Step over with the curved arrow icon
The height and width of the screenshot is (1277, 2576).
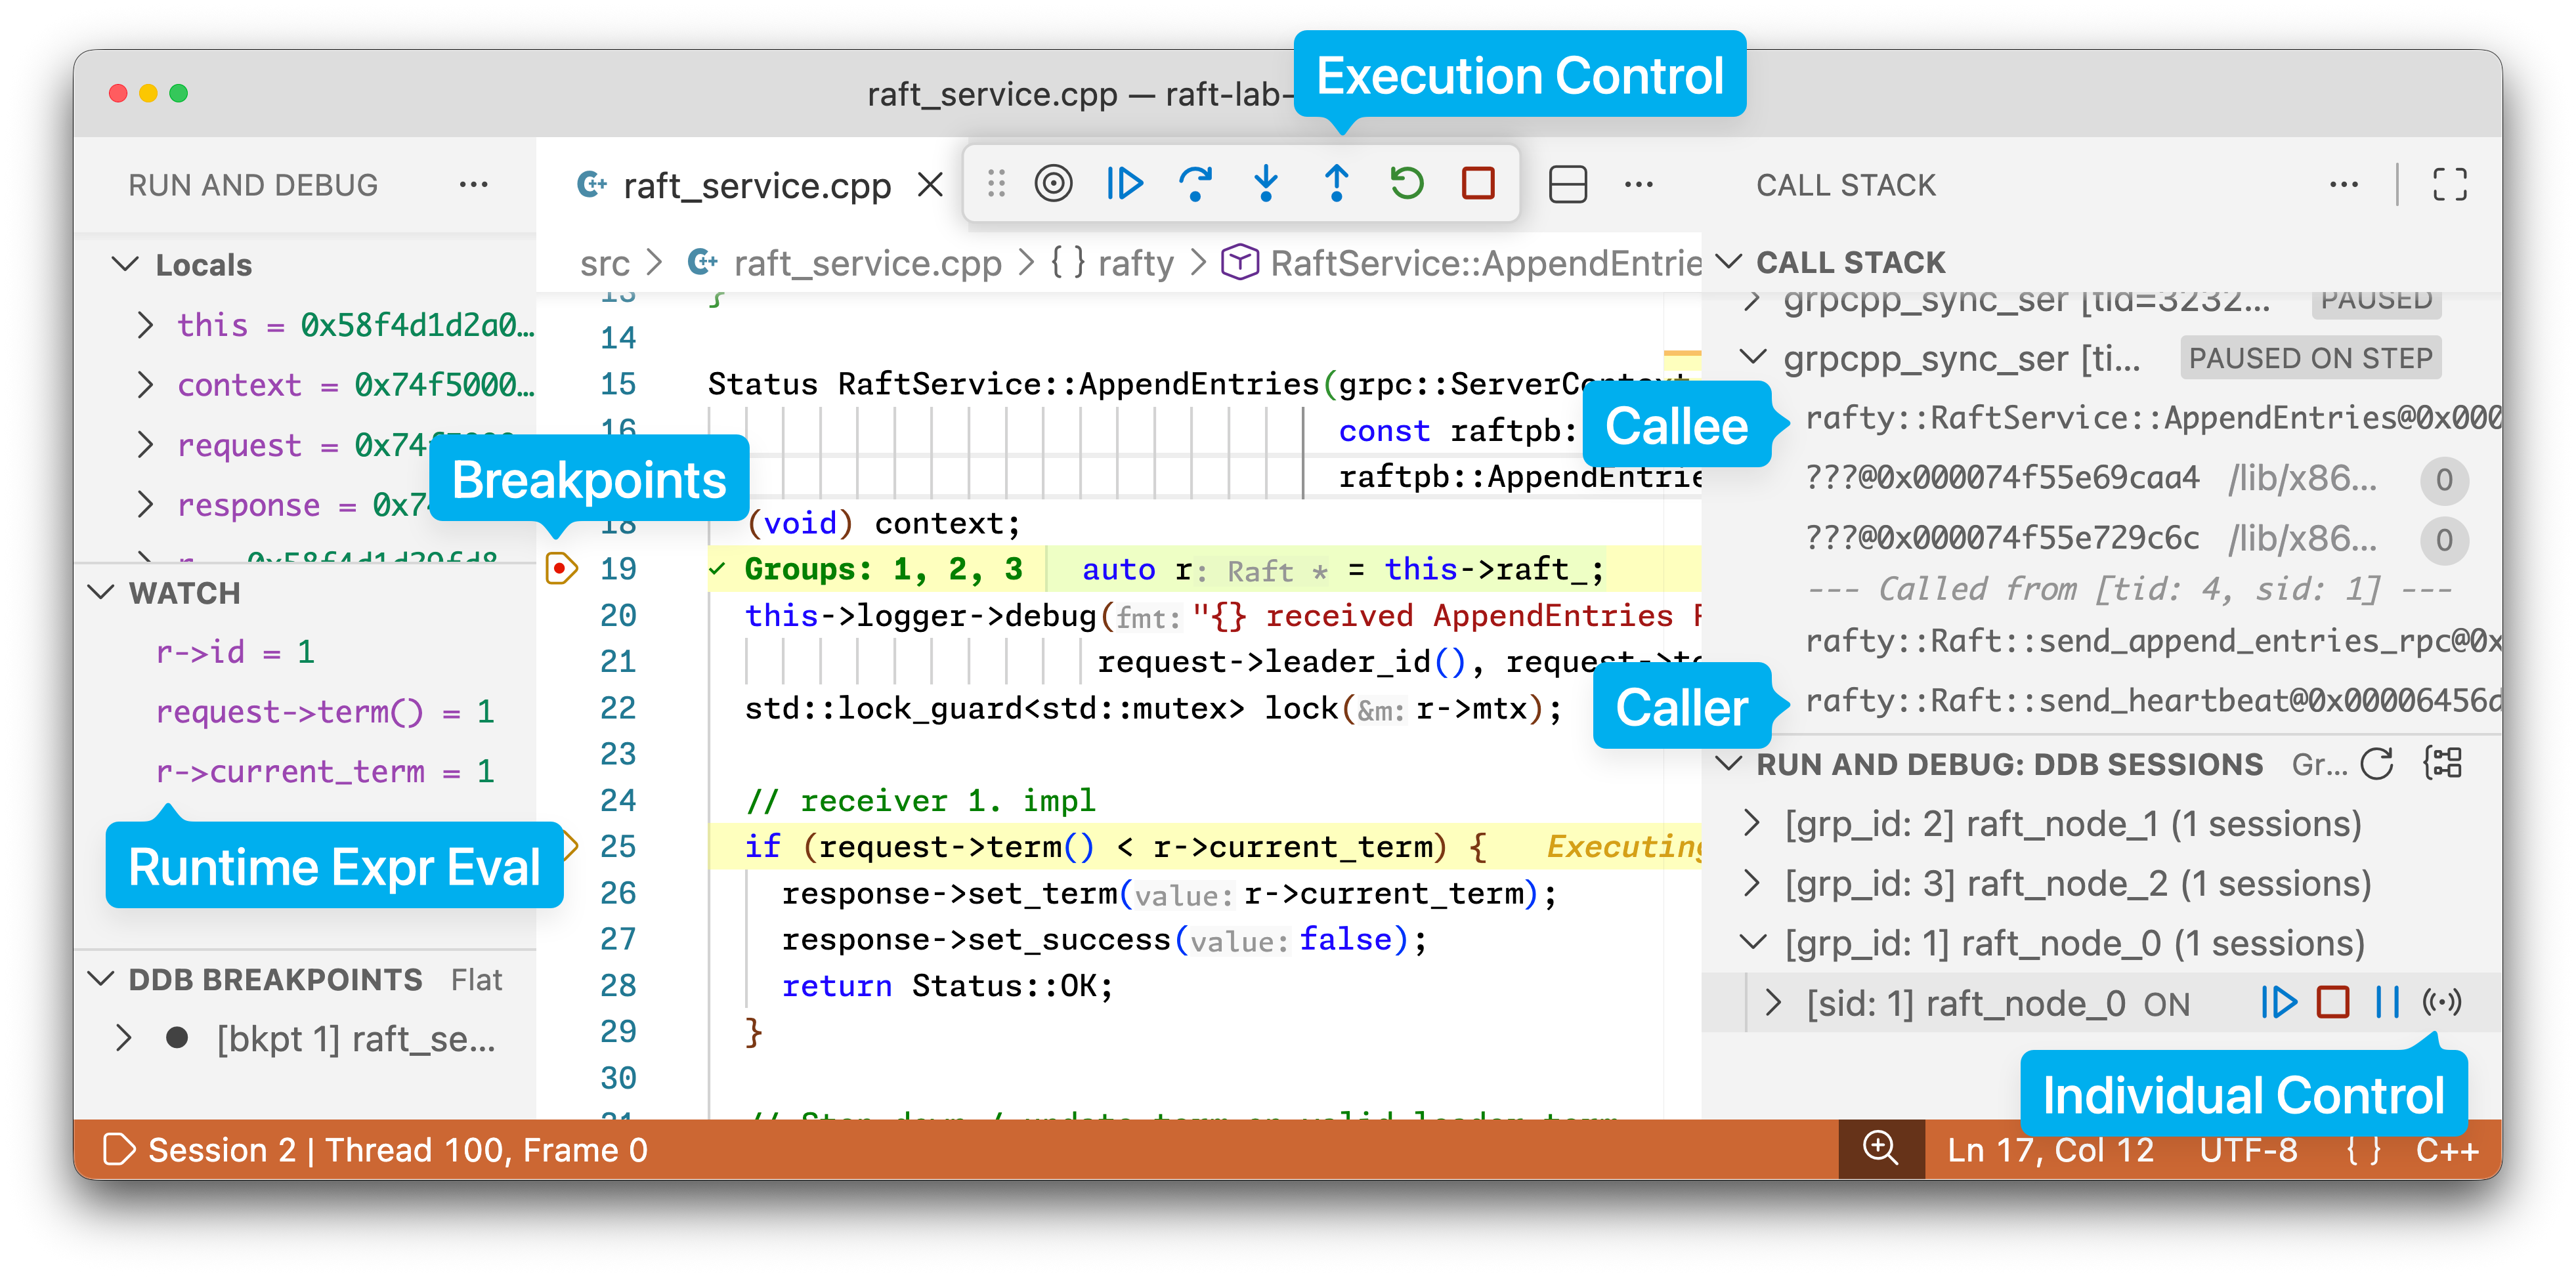click(1195, 184)
